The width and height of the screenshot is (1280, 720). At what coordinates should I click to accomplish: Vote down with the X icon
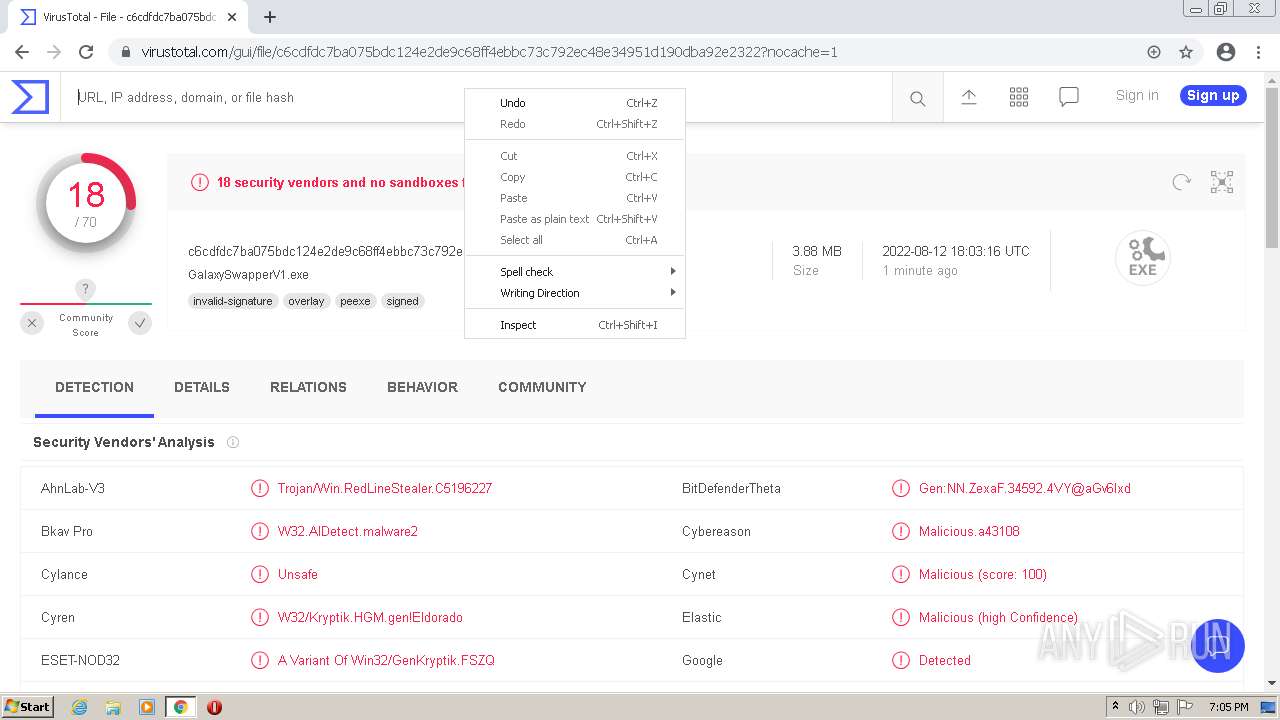pos(32,323)
